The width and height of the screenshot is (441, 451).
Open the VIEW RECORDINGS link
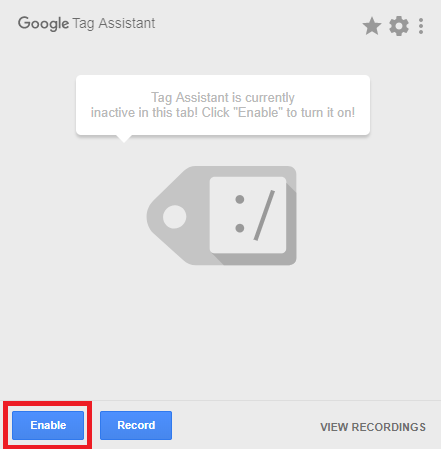point(373,427)
